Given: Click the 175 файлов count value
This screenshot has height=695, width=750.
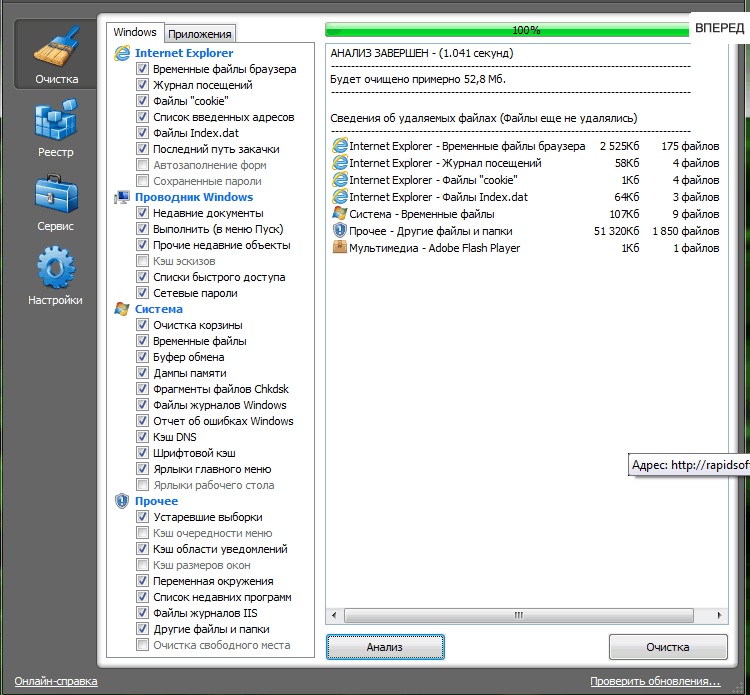Looking at the screenshot, I should pos(690,146).
